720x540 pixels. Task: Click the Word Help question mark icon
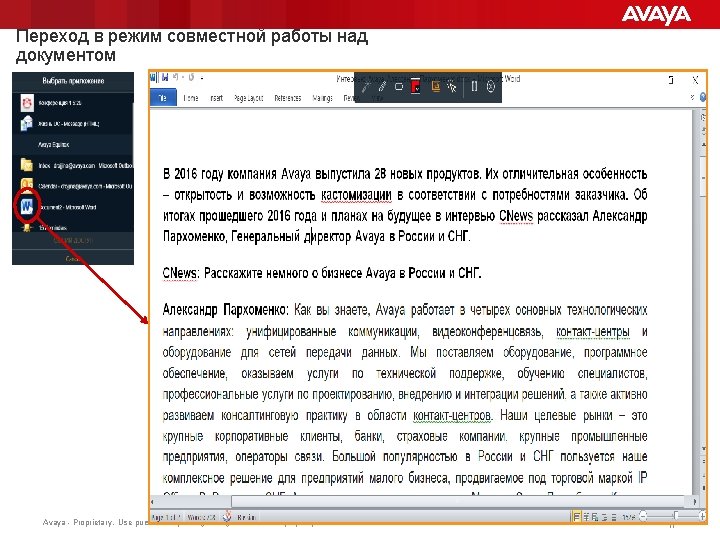tap(703, 97)
